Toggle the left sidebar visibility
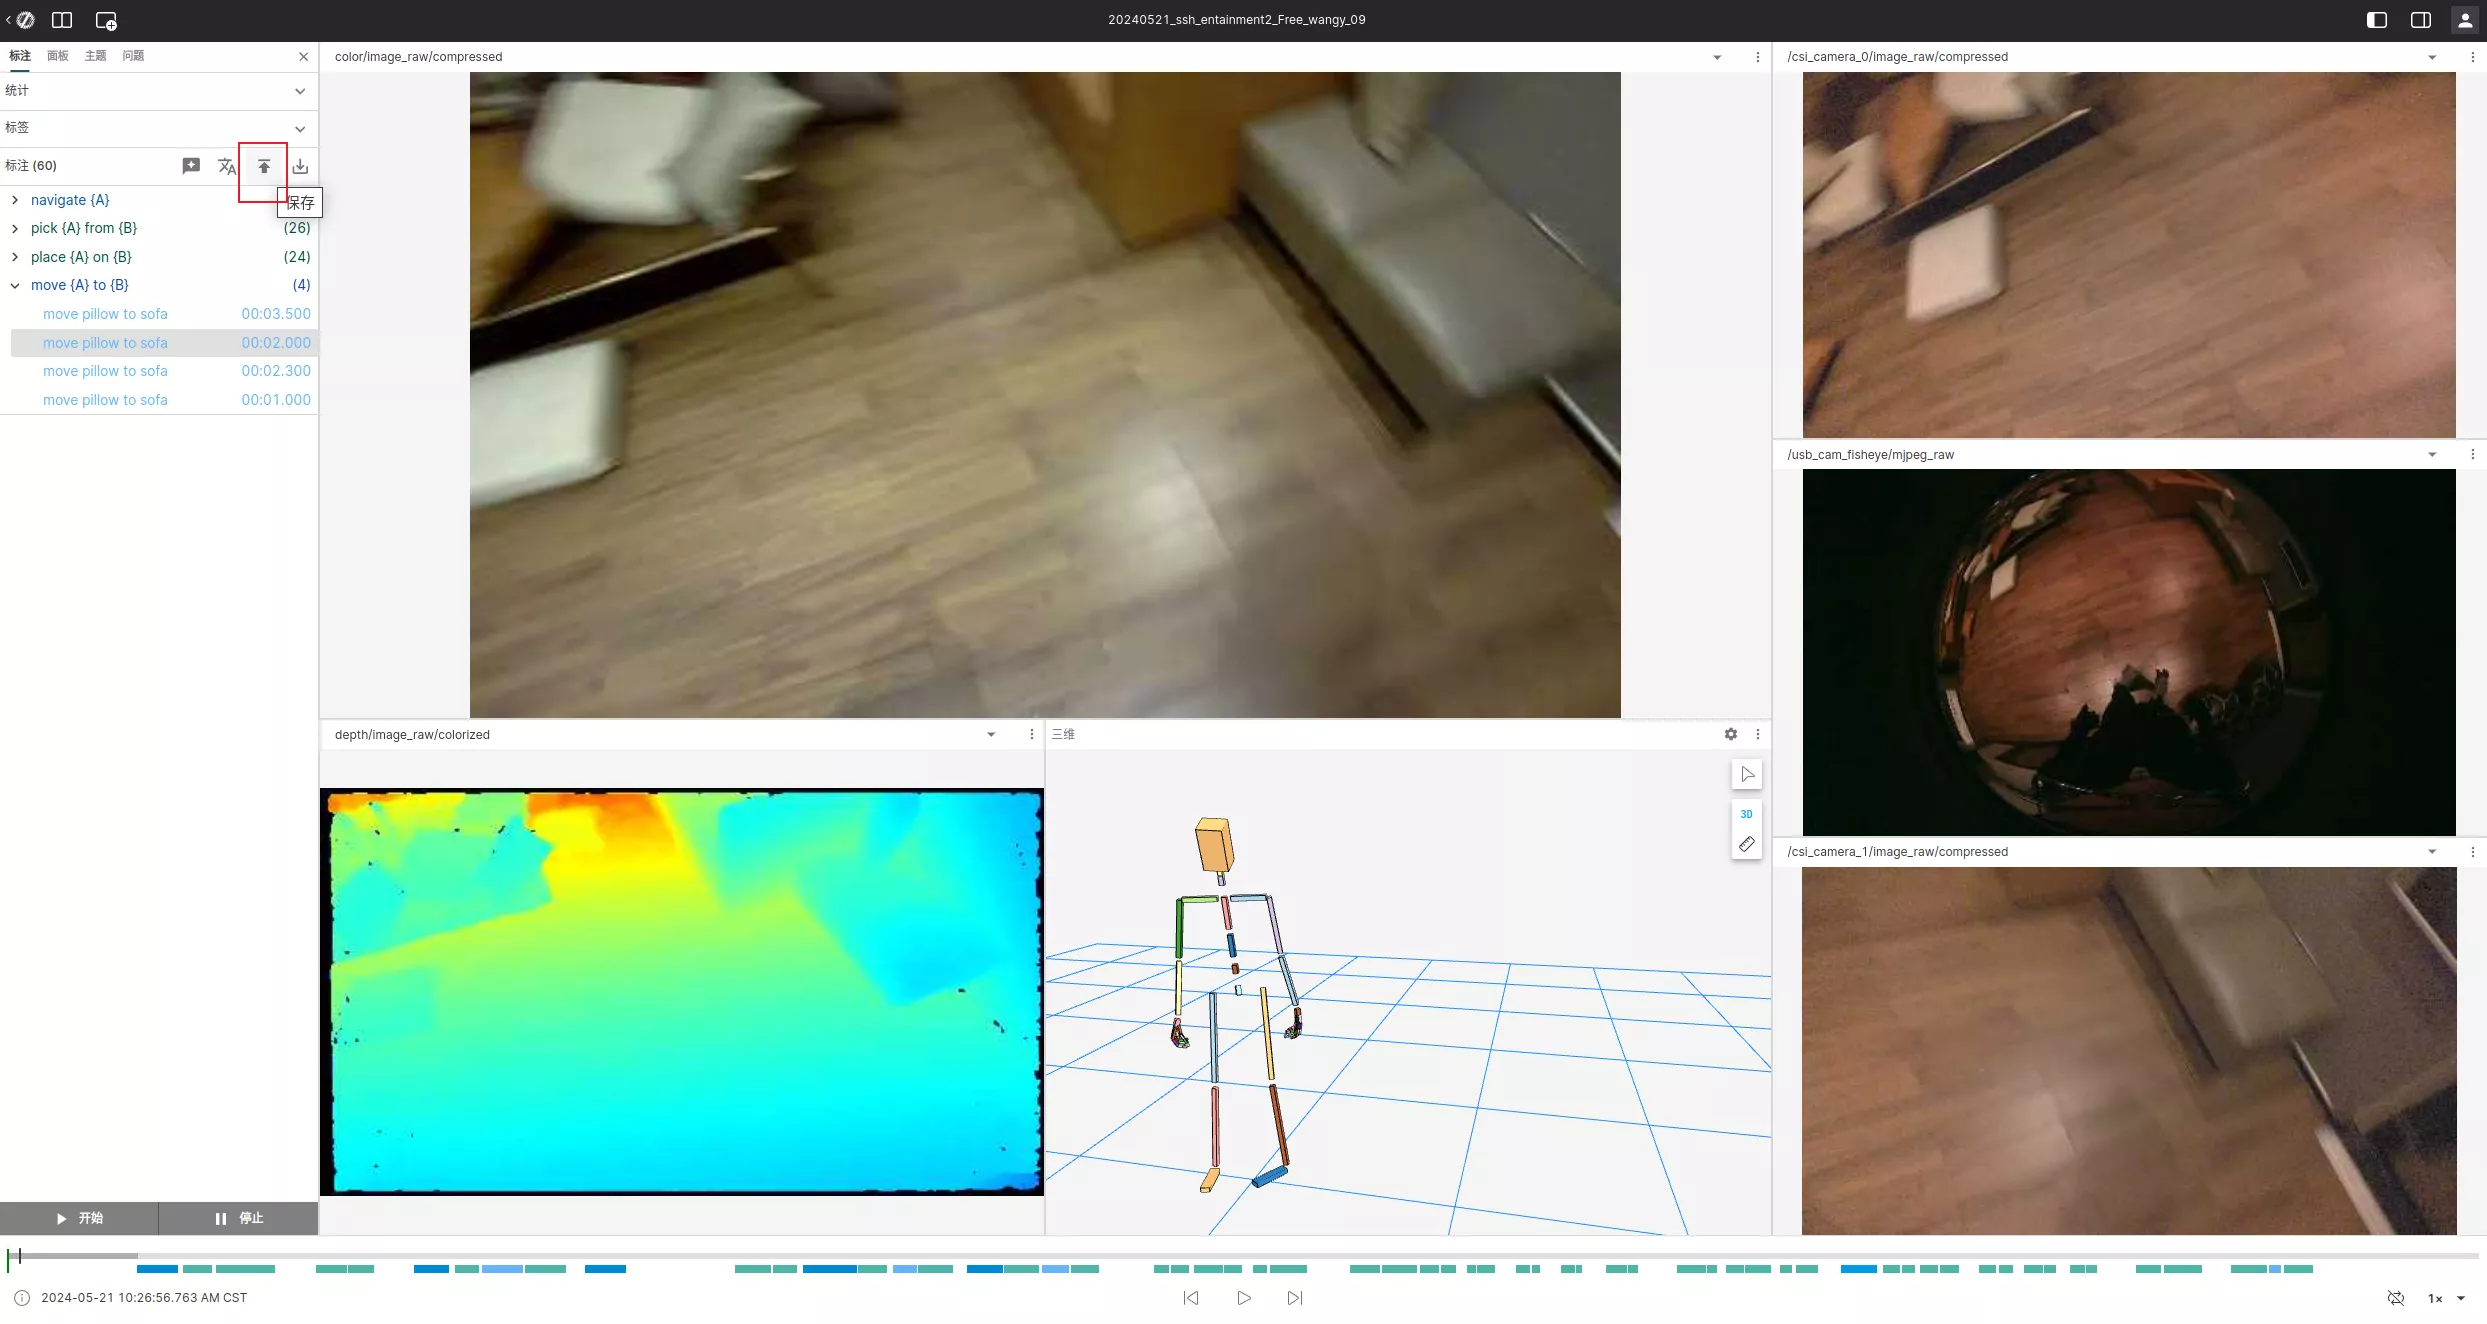This screenshot has height=1324, width=2487. tap(2377, 20)
